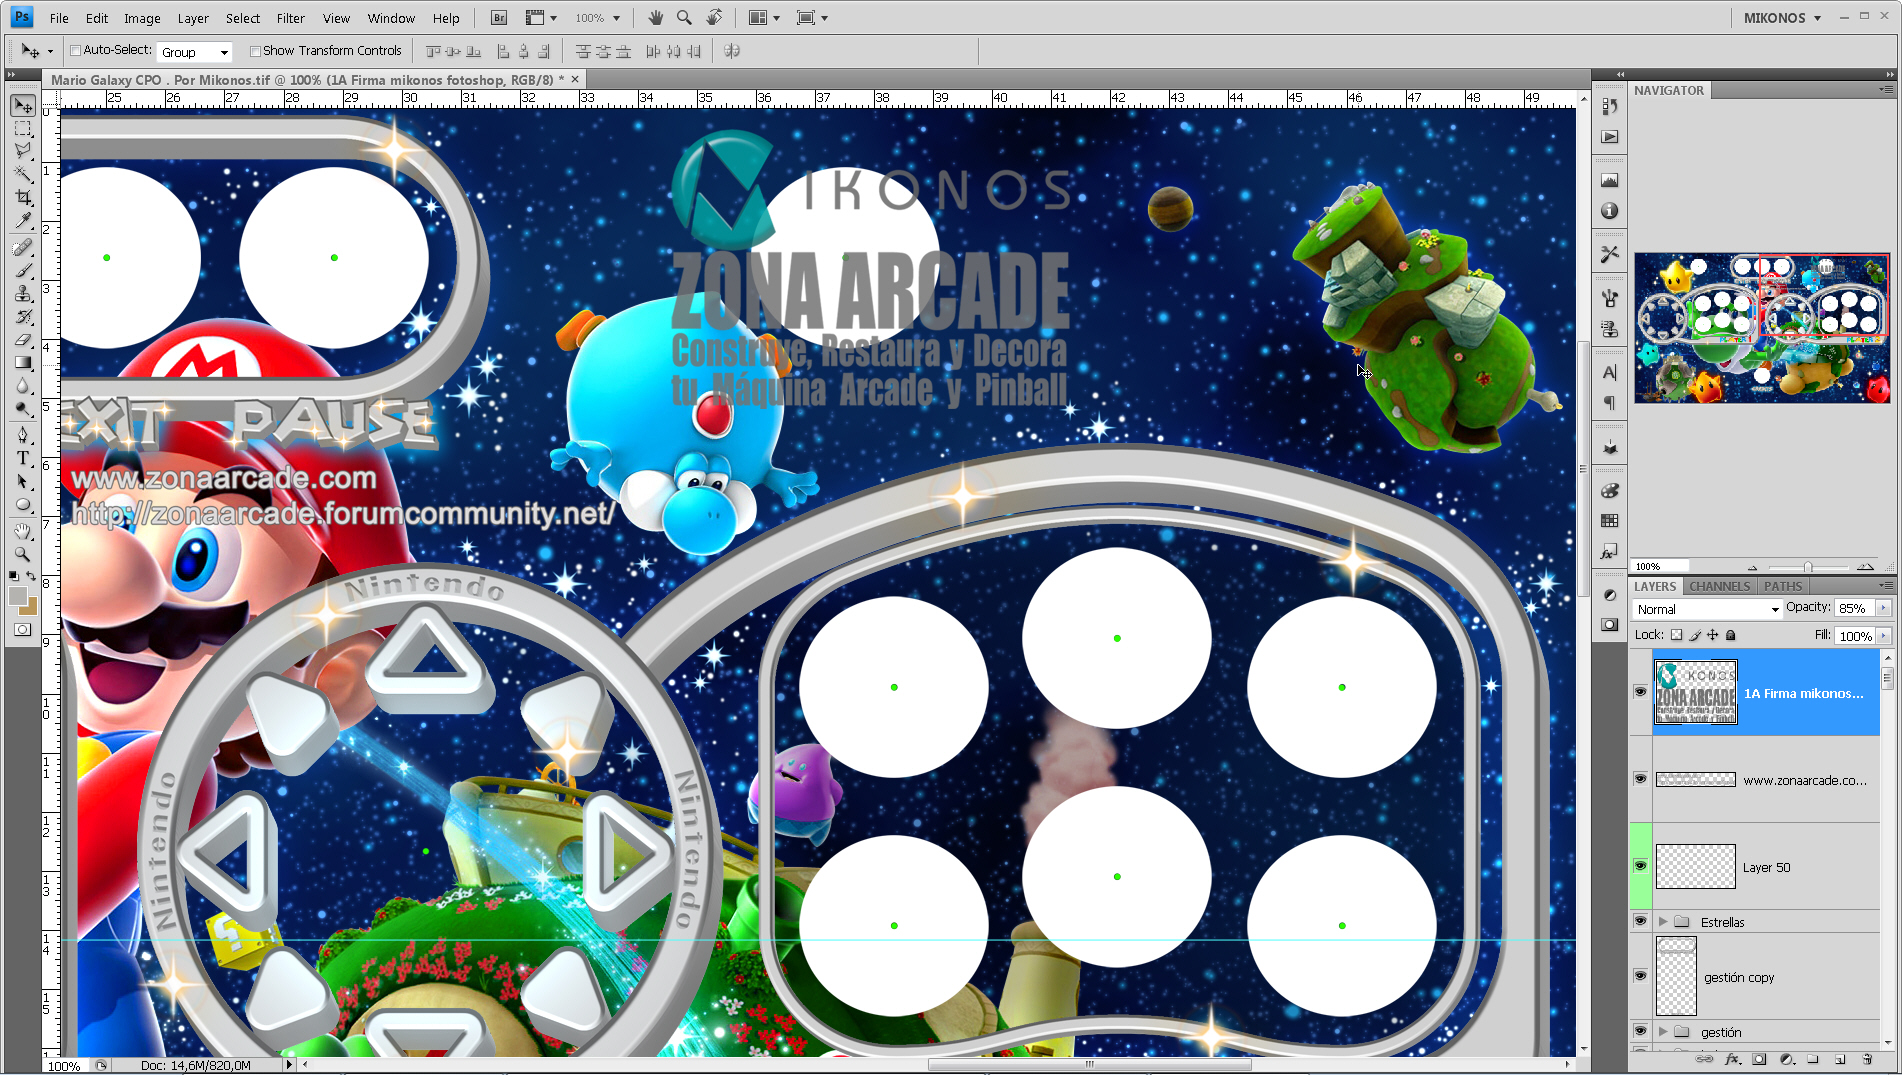Open the Window menu
The width and height of the screenshot is (1902, 1077).
(391, 18)
